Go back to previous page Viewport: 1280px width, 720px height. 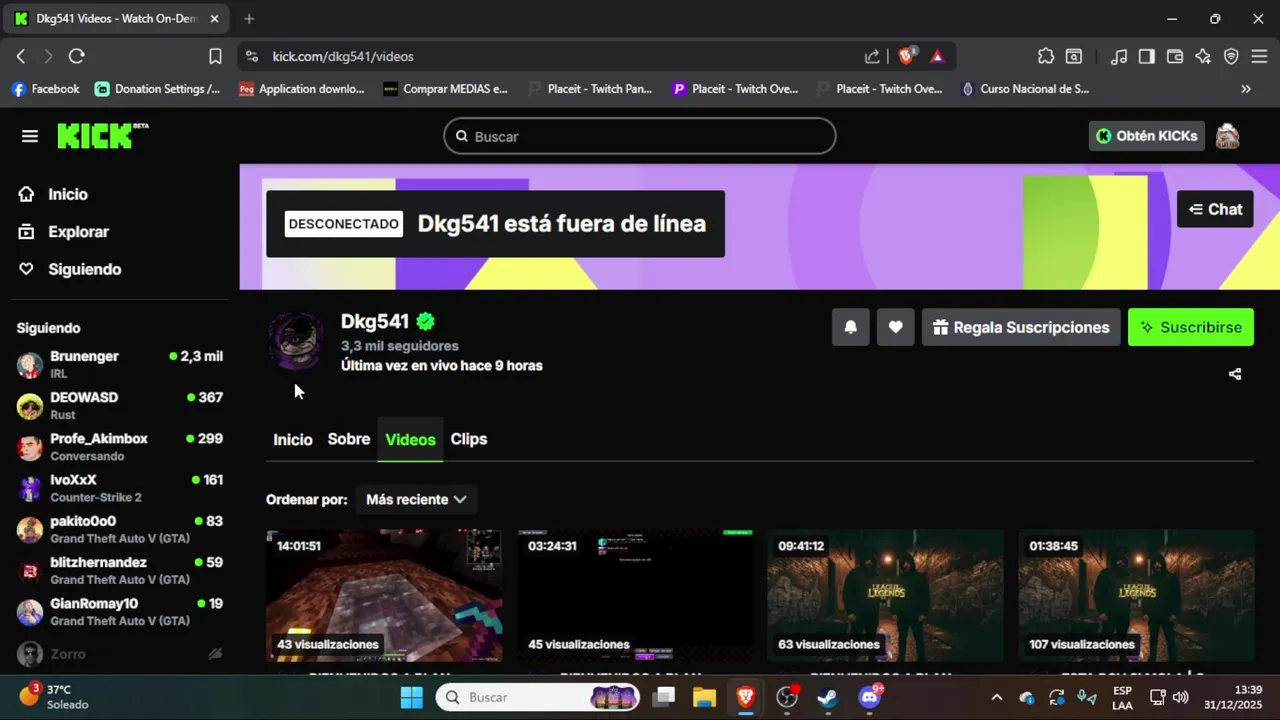click(x=21, y=56)
